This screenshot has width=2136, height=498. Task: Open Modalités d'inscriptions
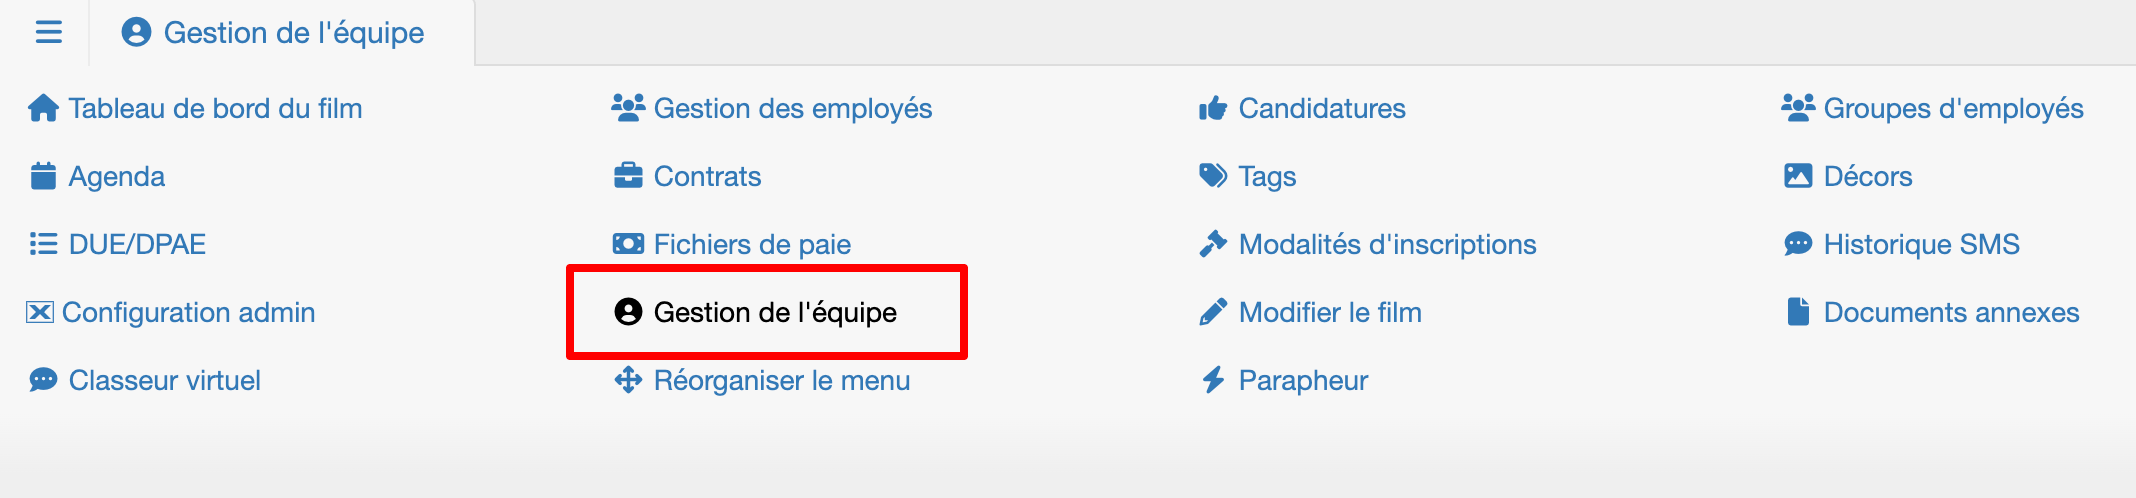click(1367, 244)
